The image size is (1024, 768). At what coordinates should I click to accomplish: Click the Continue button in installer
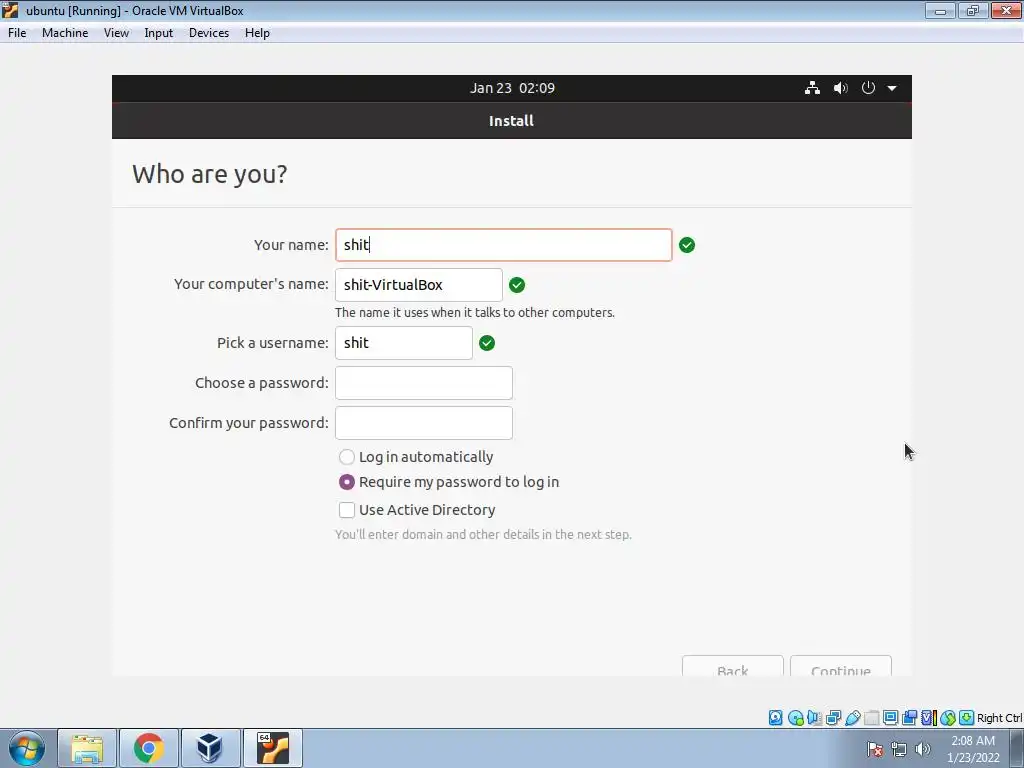(841, 666)
